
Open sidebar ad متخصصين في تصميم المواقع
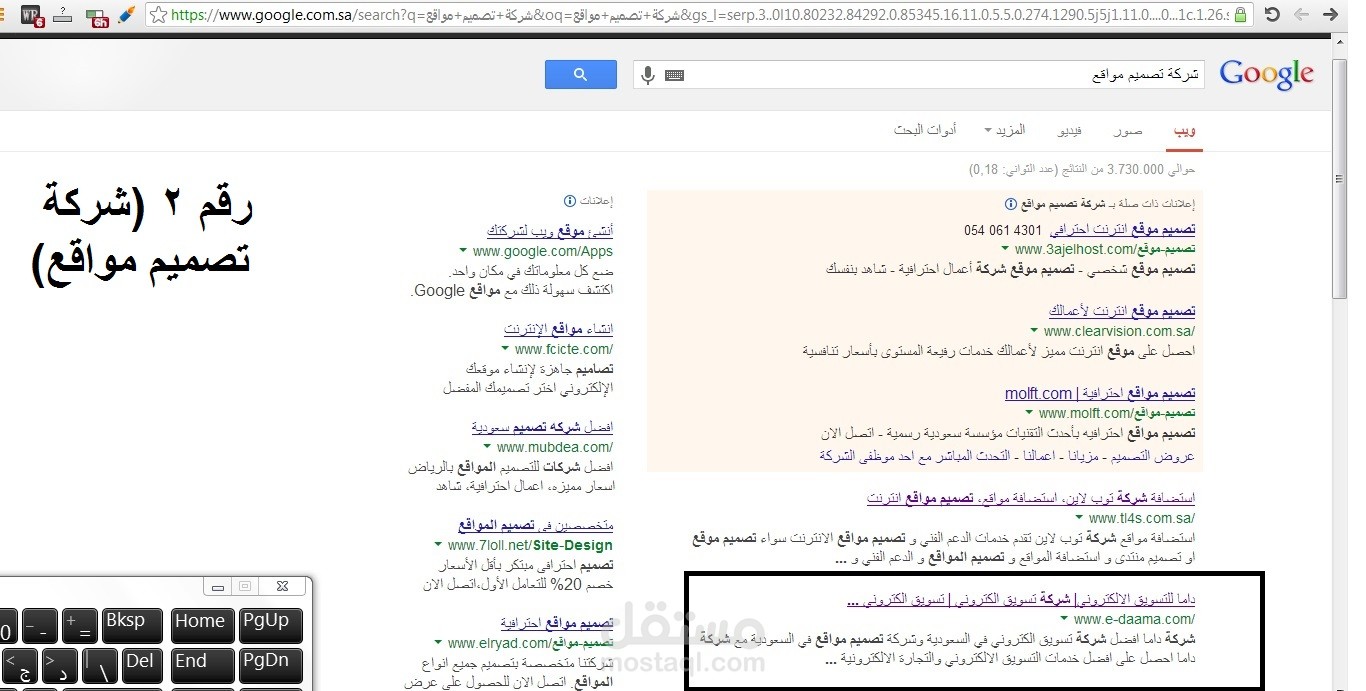[x=536, y=525]
